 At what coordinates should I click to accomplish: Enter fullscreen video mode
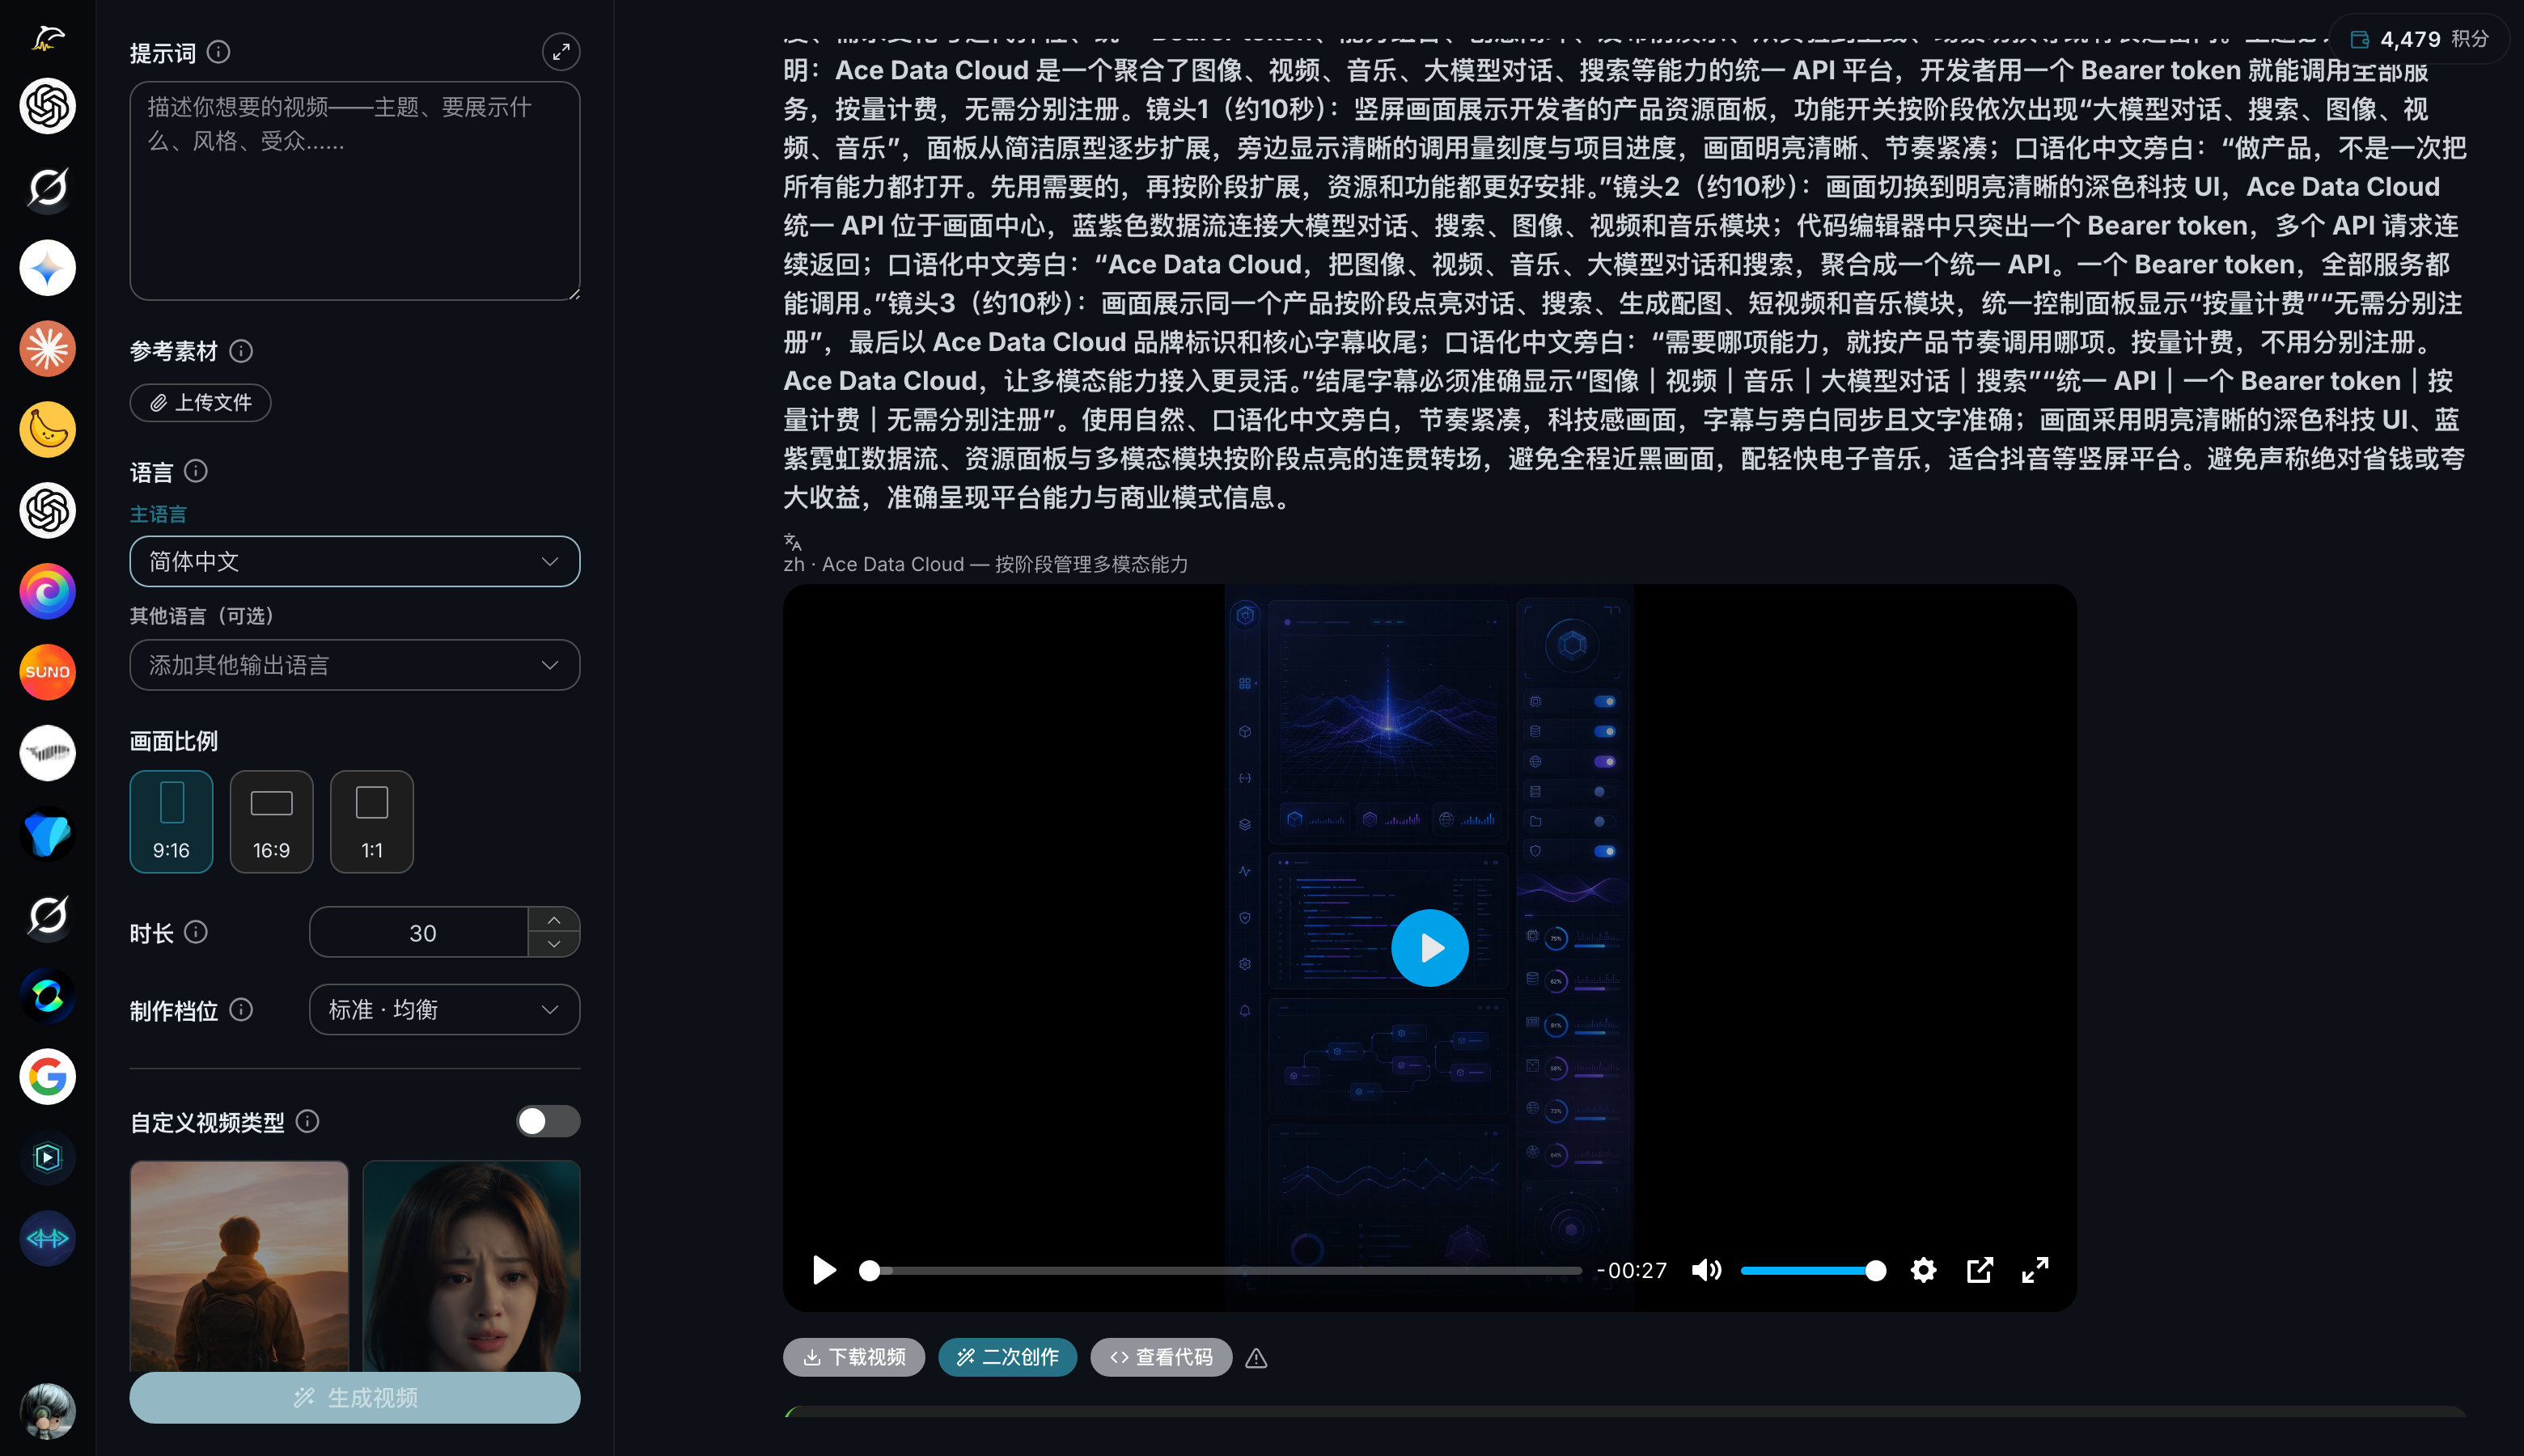point(2035,1270)
